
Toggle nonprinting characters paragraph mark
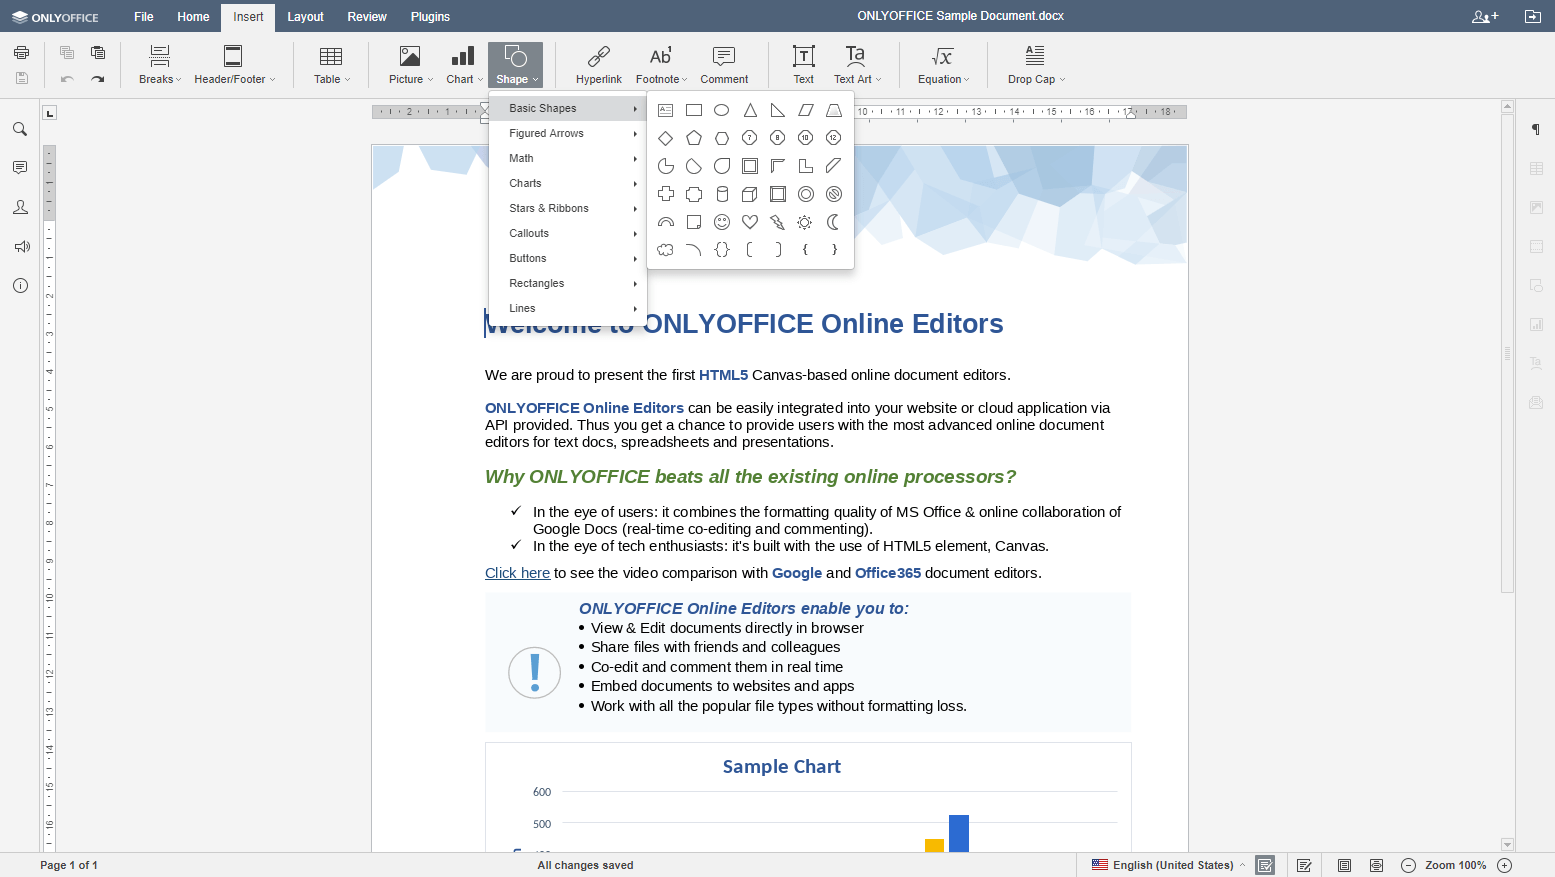[1536, 129]
